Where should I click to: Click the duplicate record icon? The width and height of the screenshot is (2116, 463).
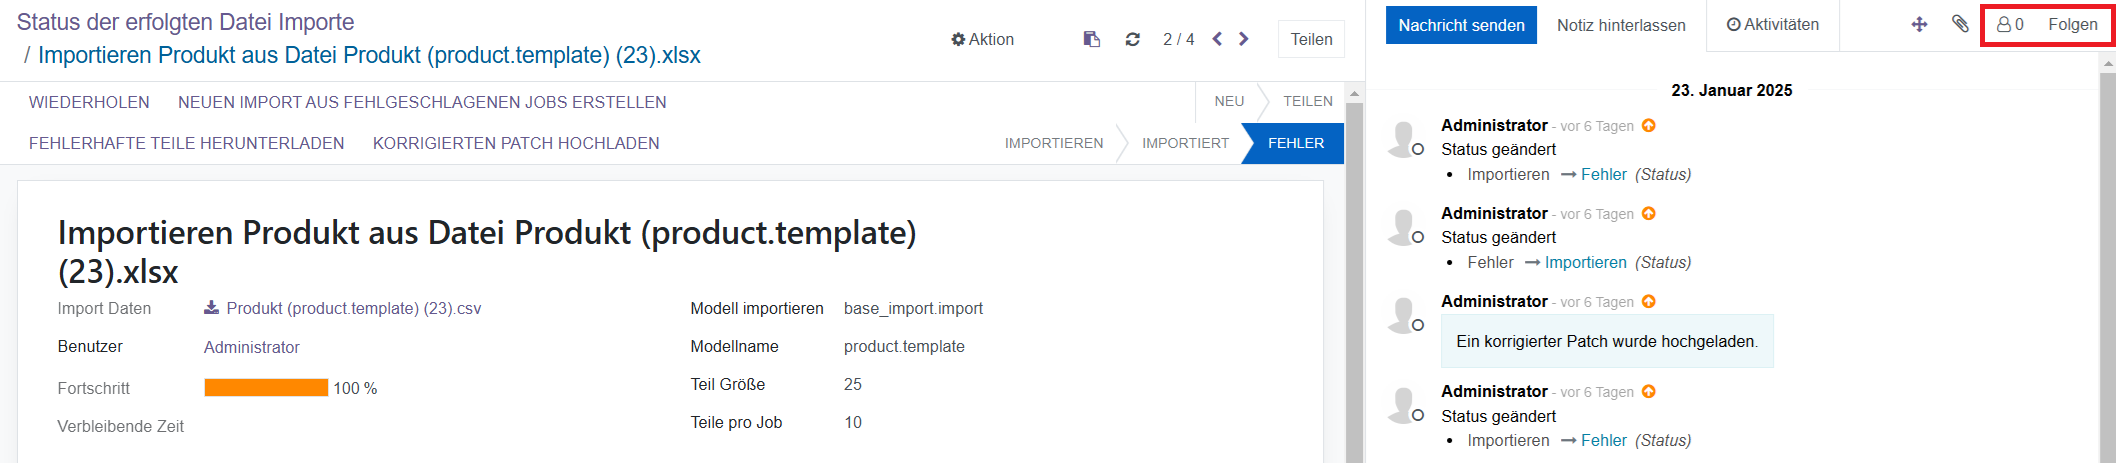(x=1091, y=39)
